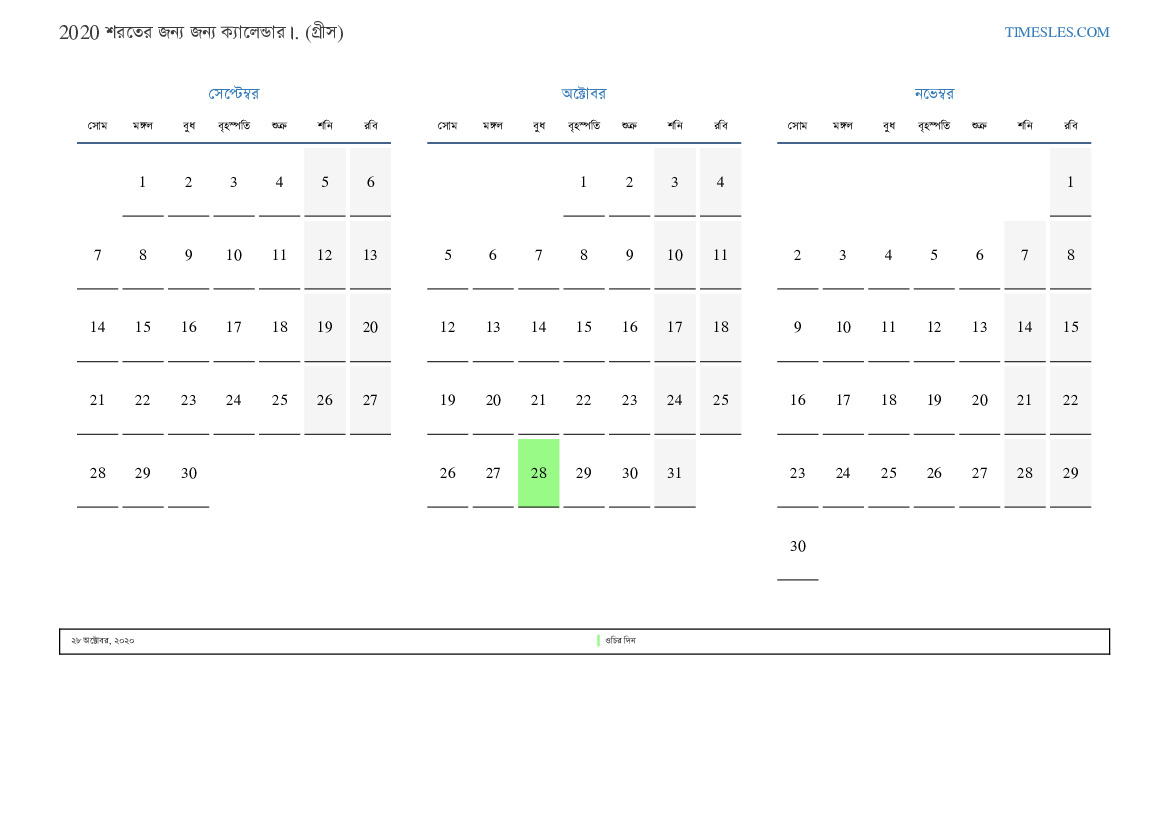Viewport: 1169px width, 827px height.
Task: Click the অক্টোবর month heading
Action: pos(583,94)
